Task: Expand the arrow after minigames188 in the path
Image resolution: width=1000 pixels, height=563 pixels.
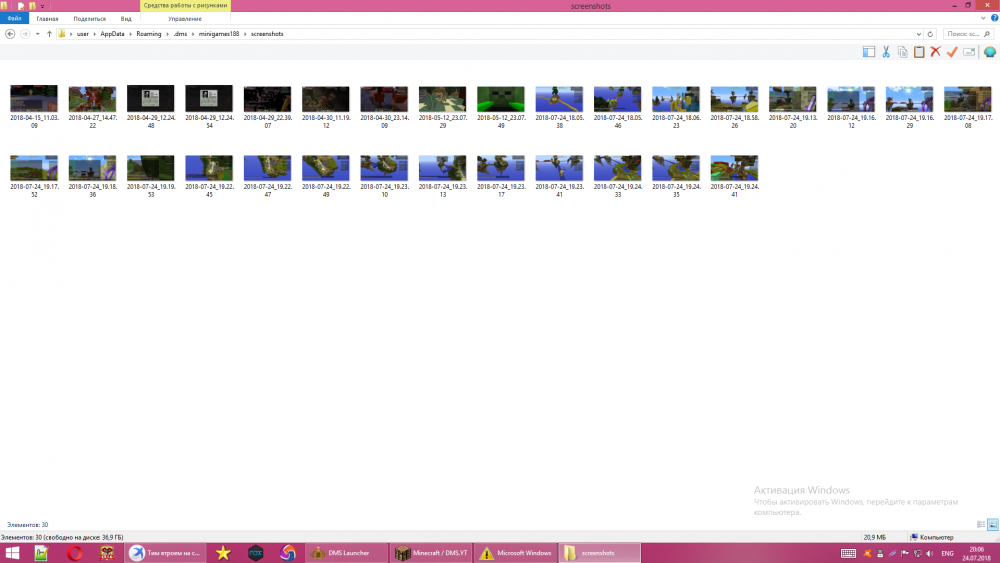Action: 245,34
